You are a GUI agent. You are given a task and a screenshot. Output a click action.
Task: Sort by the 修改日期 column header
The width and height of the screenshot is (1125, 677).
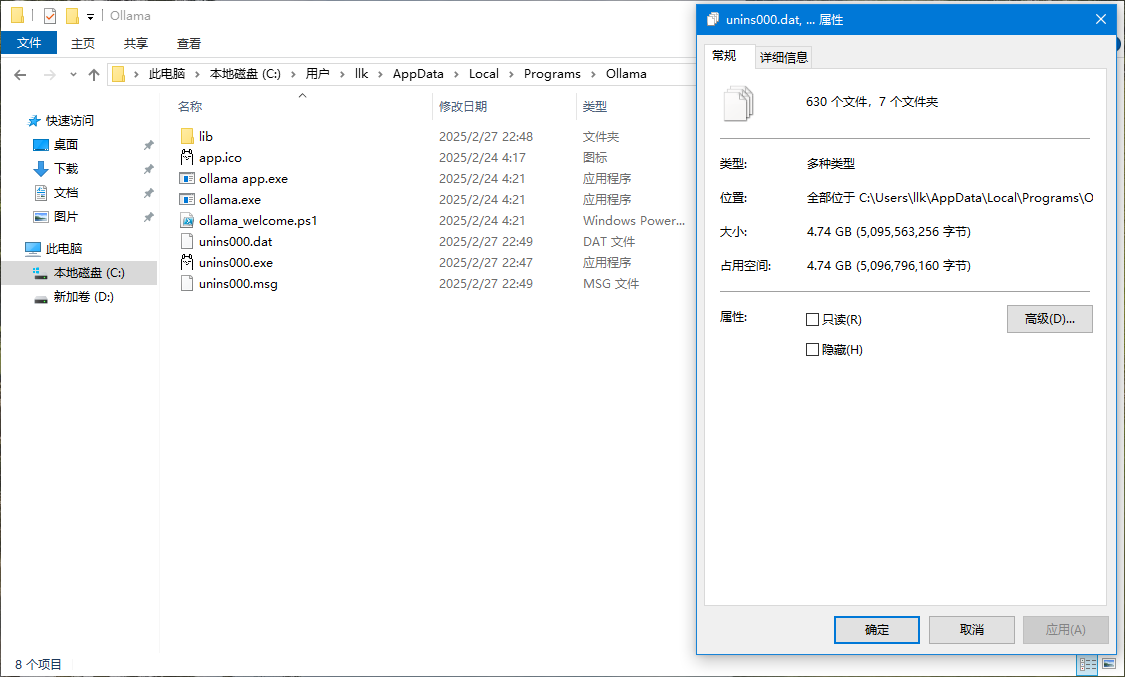coord(463,106)
